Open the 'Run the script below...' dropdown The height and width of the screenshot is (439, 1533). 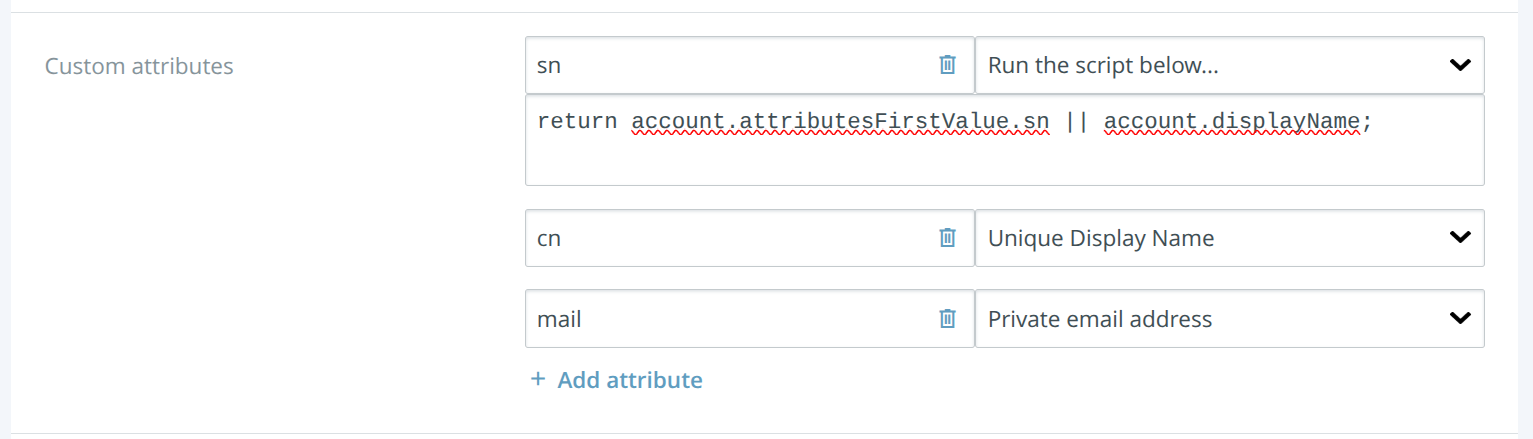click(1229, 66)
